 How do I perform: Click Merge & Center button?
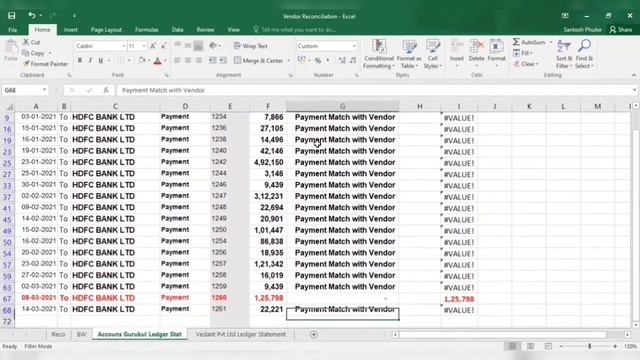pyautogui.click(x=259, y=60)
